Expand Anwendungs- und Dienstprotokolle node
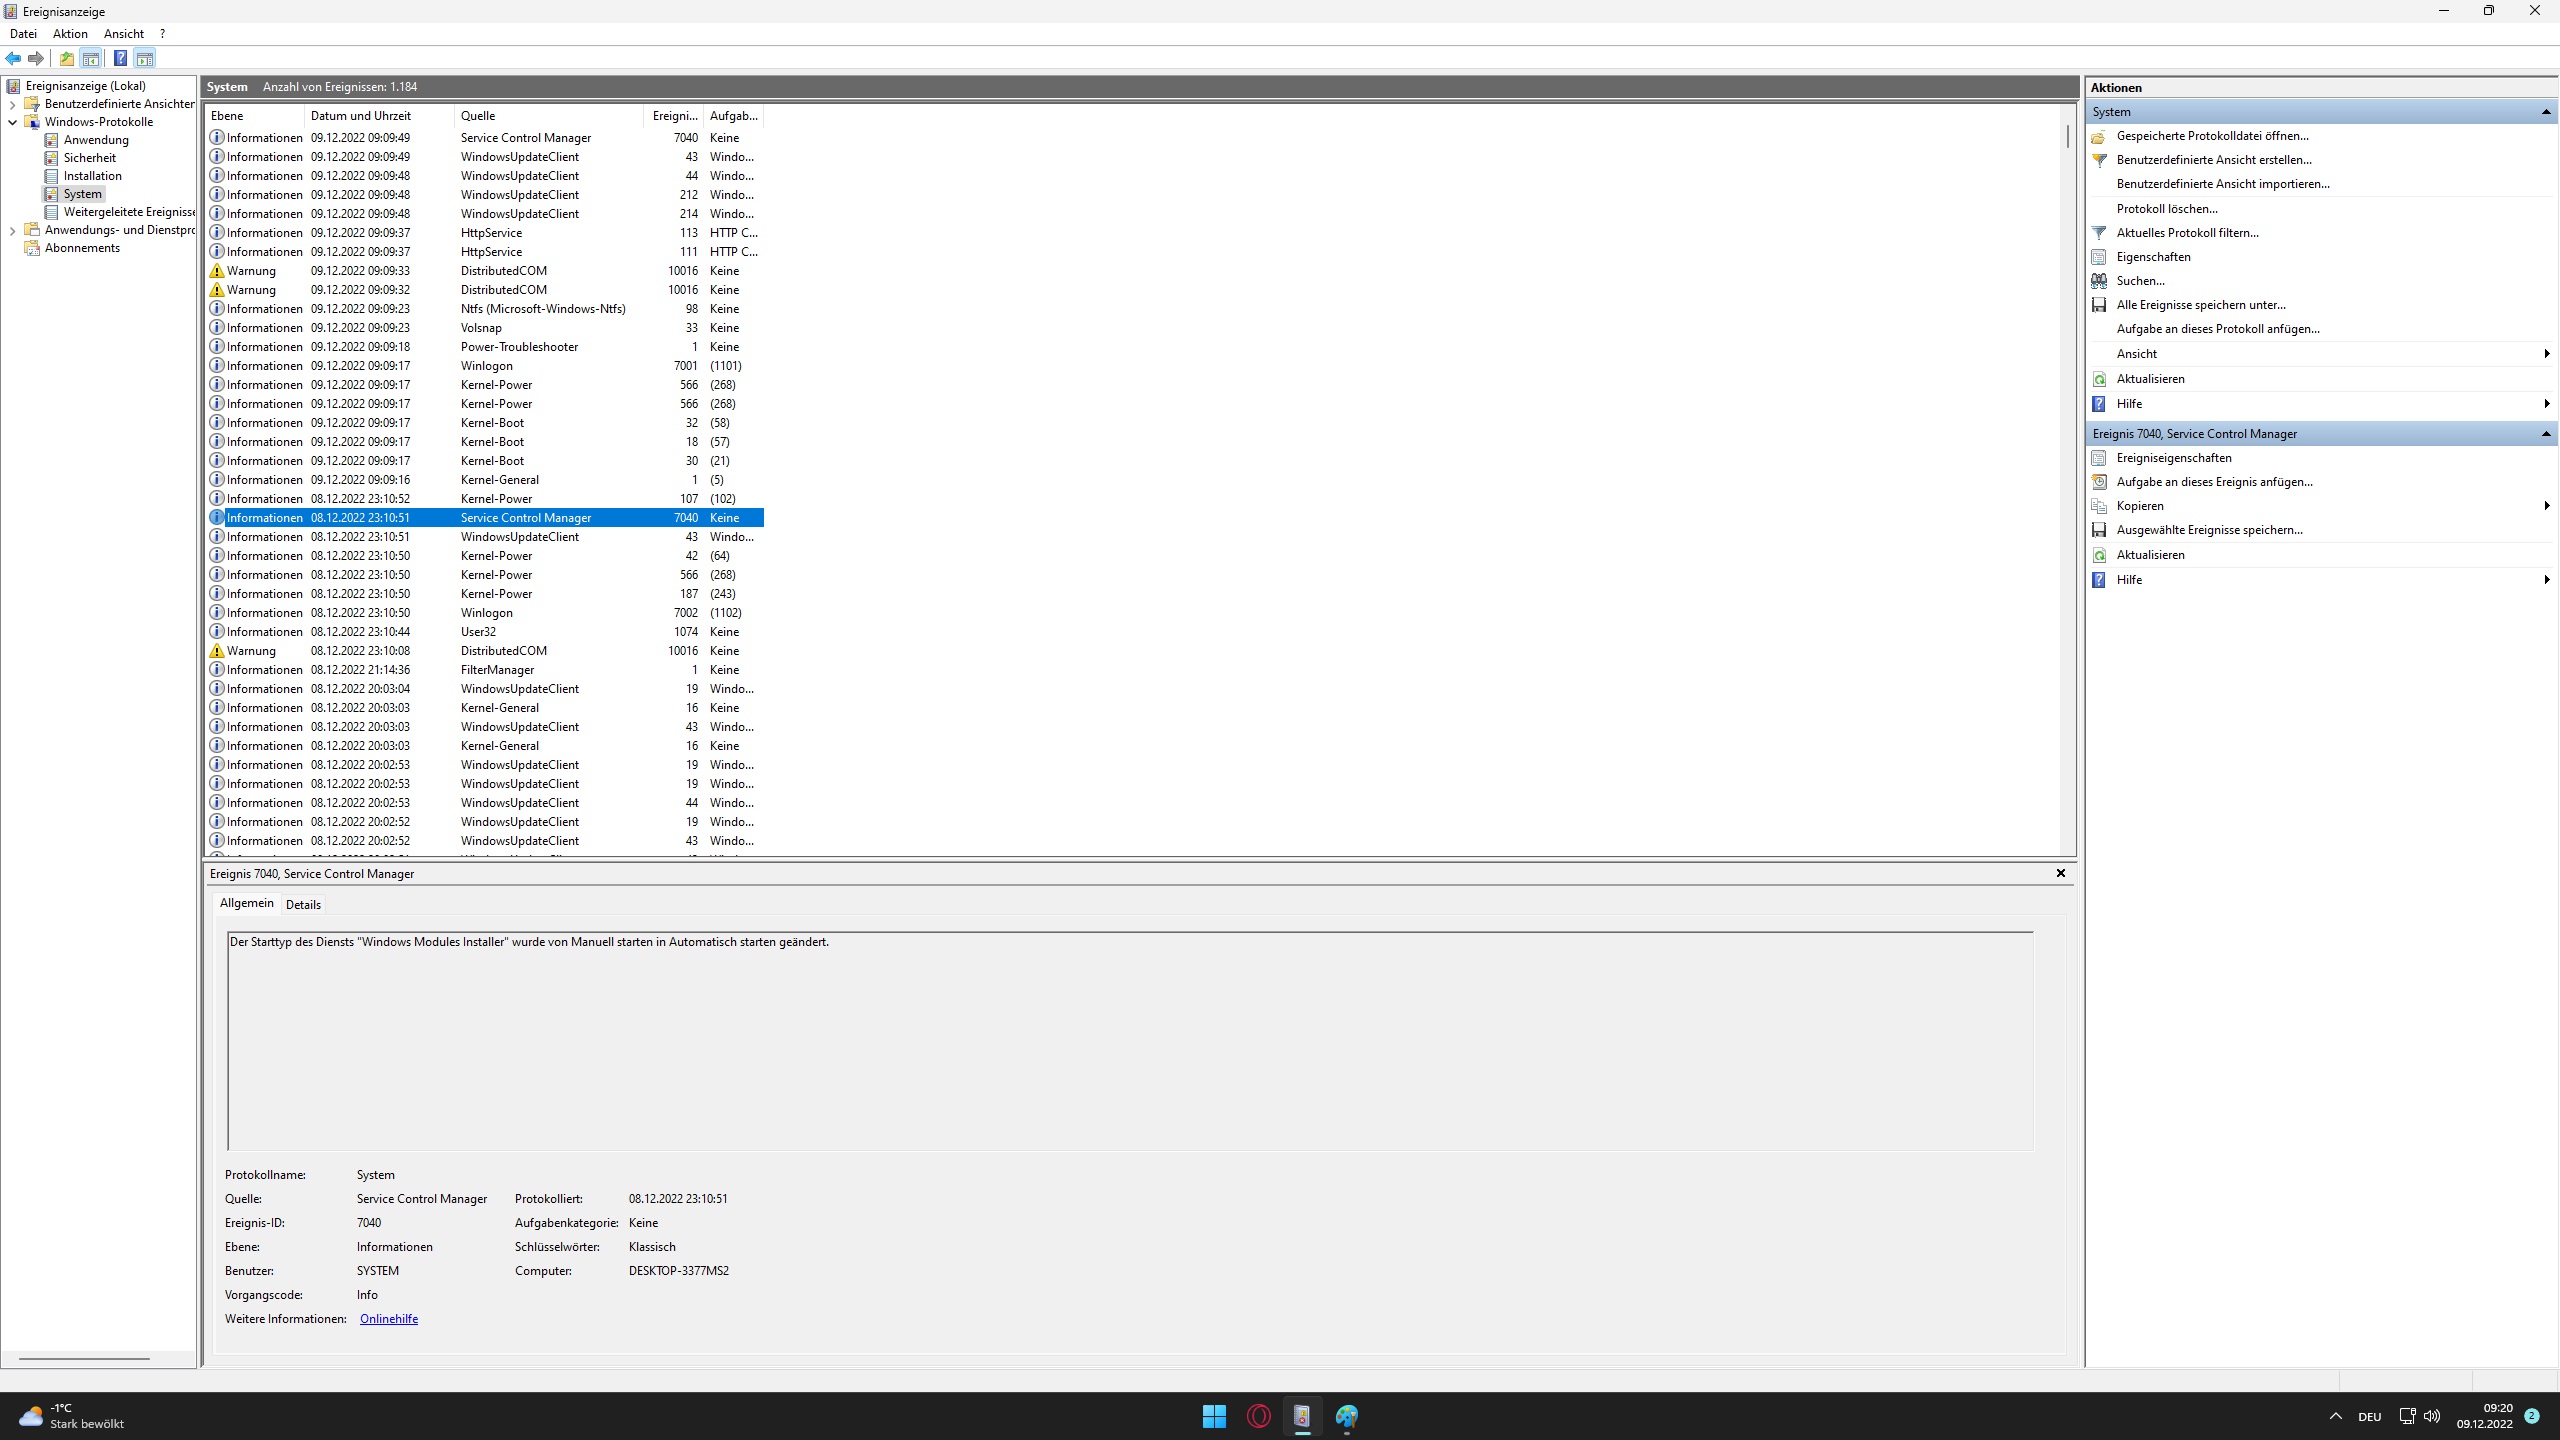Viewport: 2560px width, 1440px height. 12,230
